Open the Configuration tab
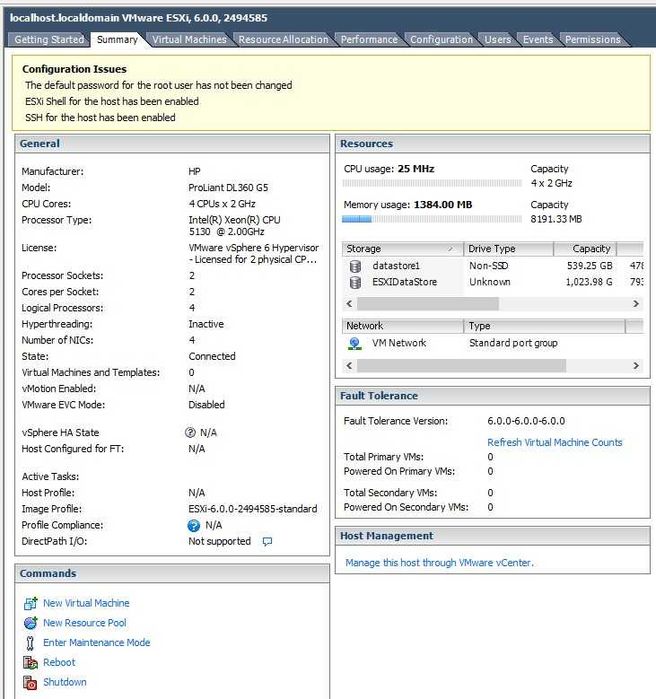 [x=441, y=40]
